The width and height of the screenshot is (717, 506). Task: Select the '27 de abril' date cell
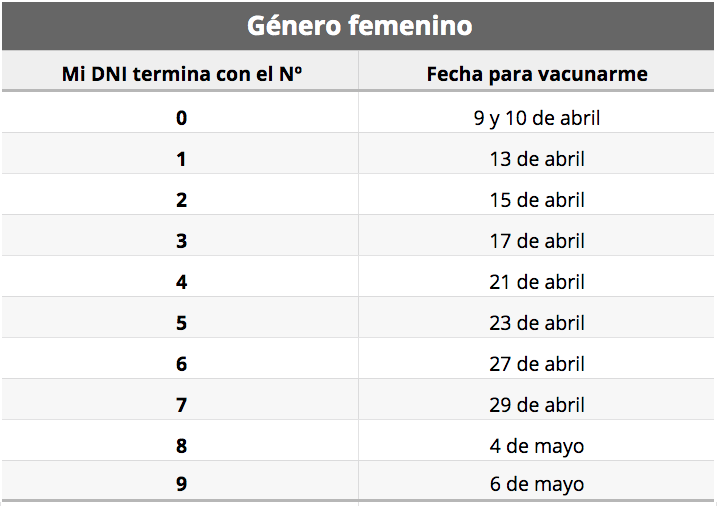[x=537, y=364]
